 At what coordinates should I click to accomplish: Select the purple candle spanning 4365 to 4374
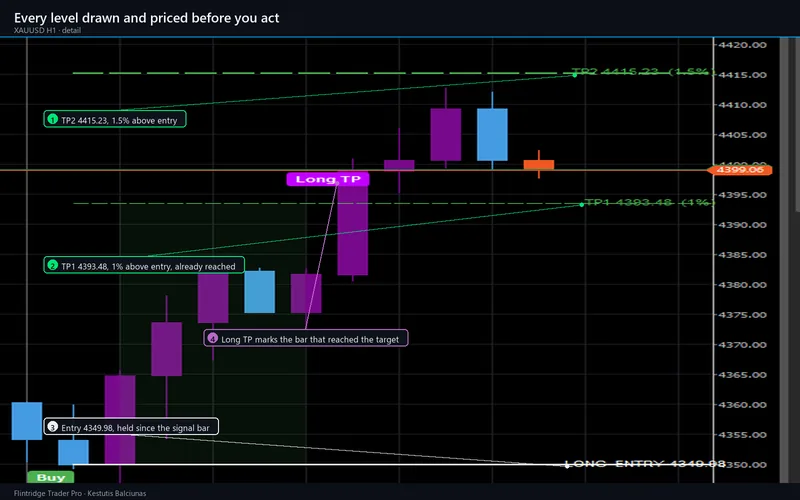tap(166, 349)
